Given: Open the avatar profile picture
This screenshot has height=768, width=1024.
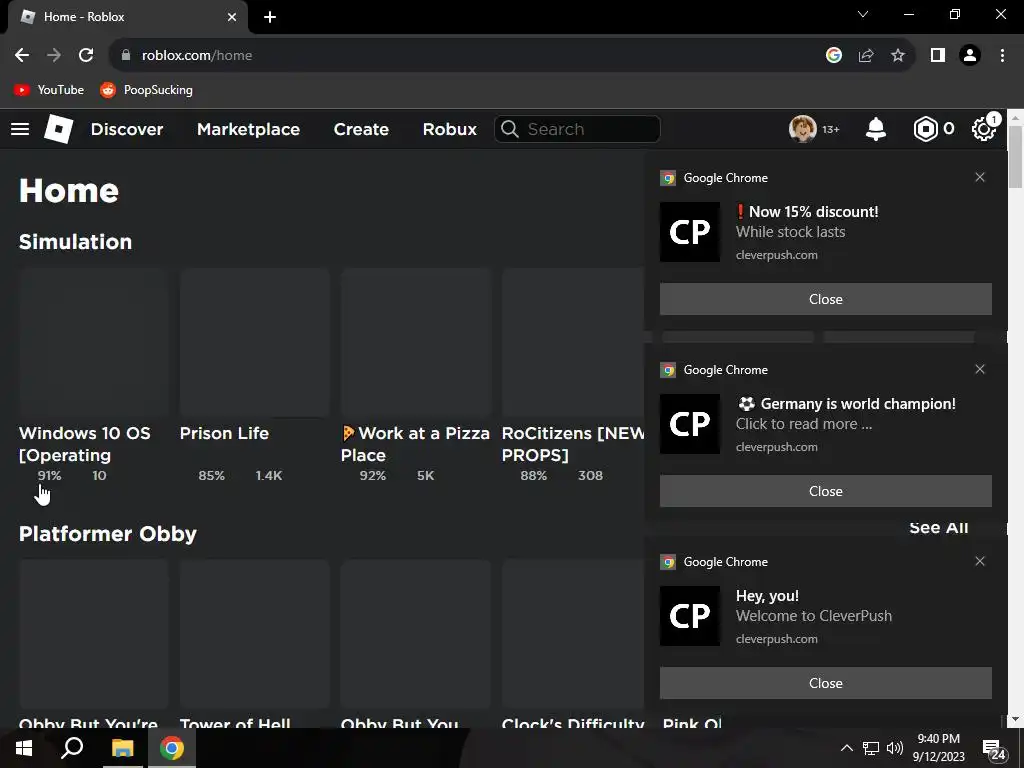Looking at the screenshot, I should [802, 129].
